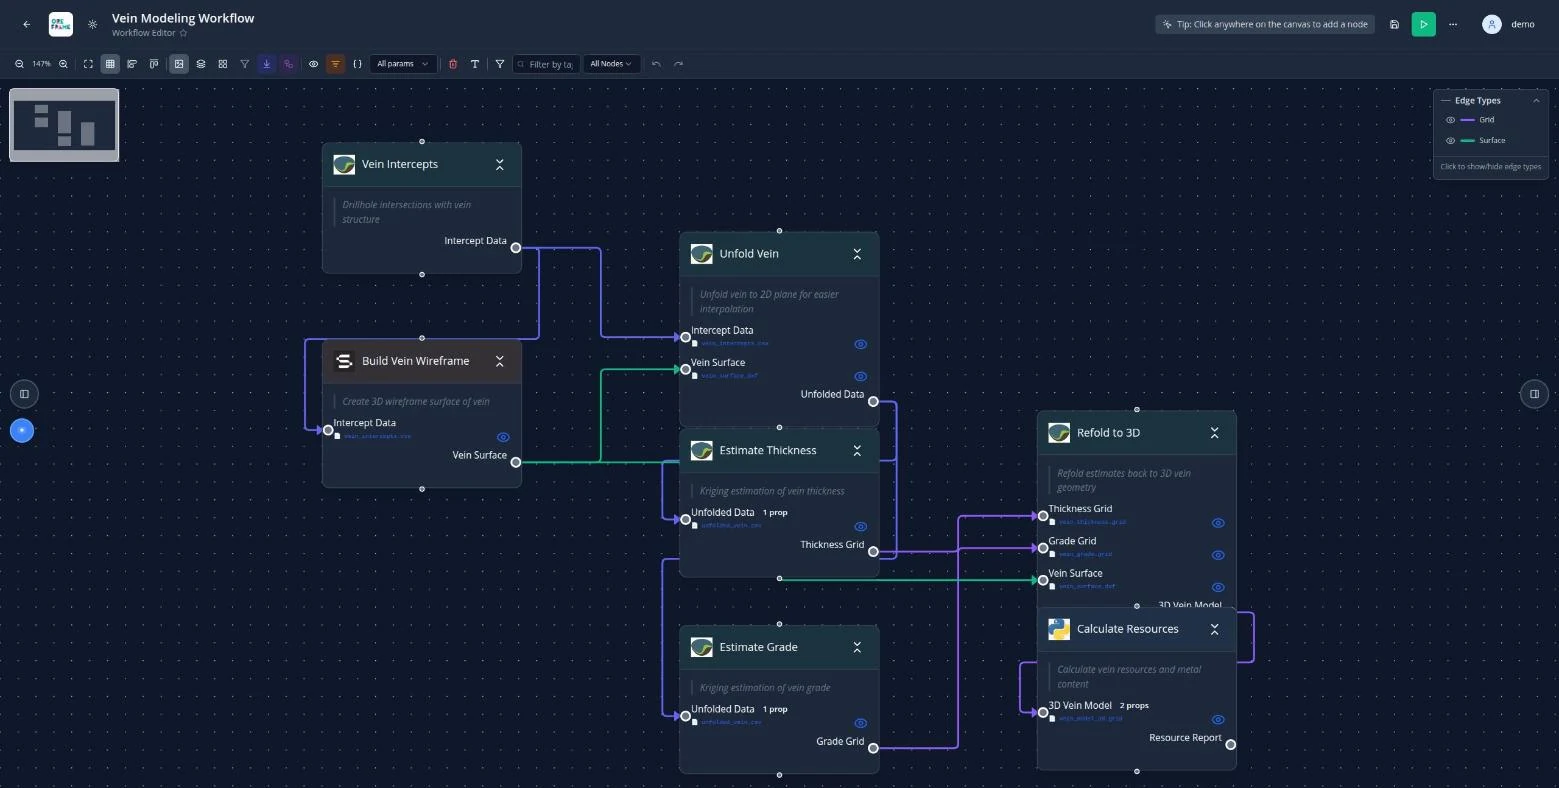Preview Intercept Data input in Unfold Vein
1559x788 pixels.
pos(861,344)
